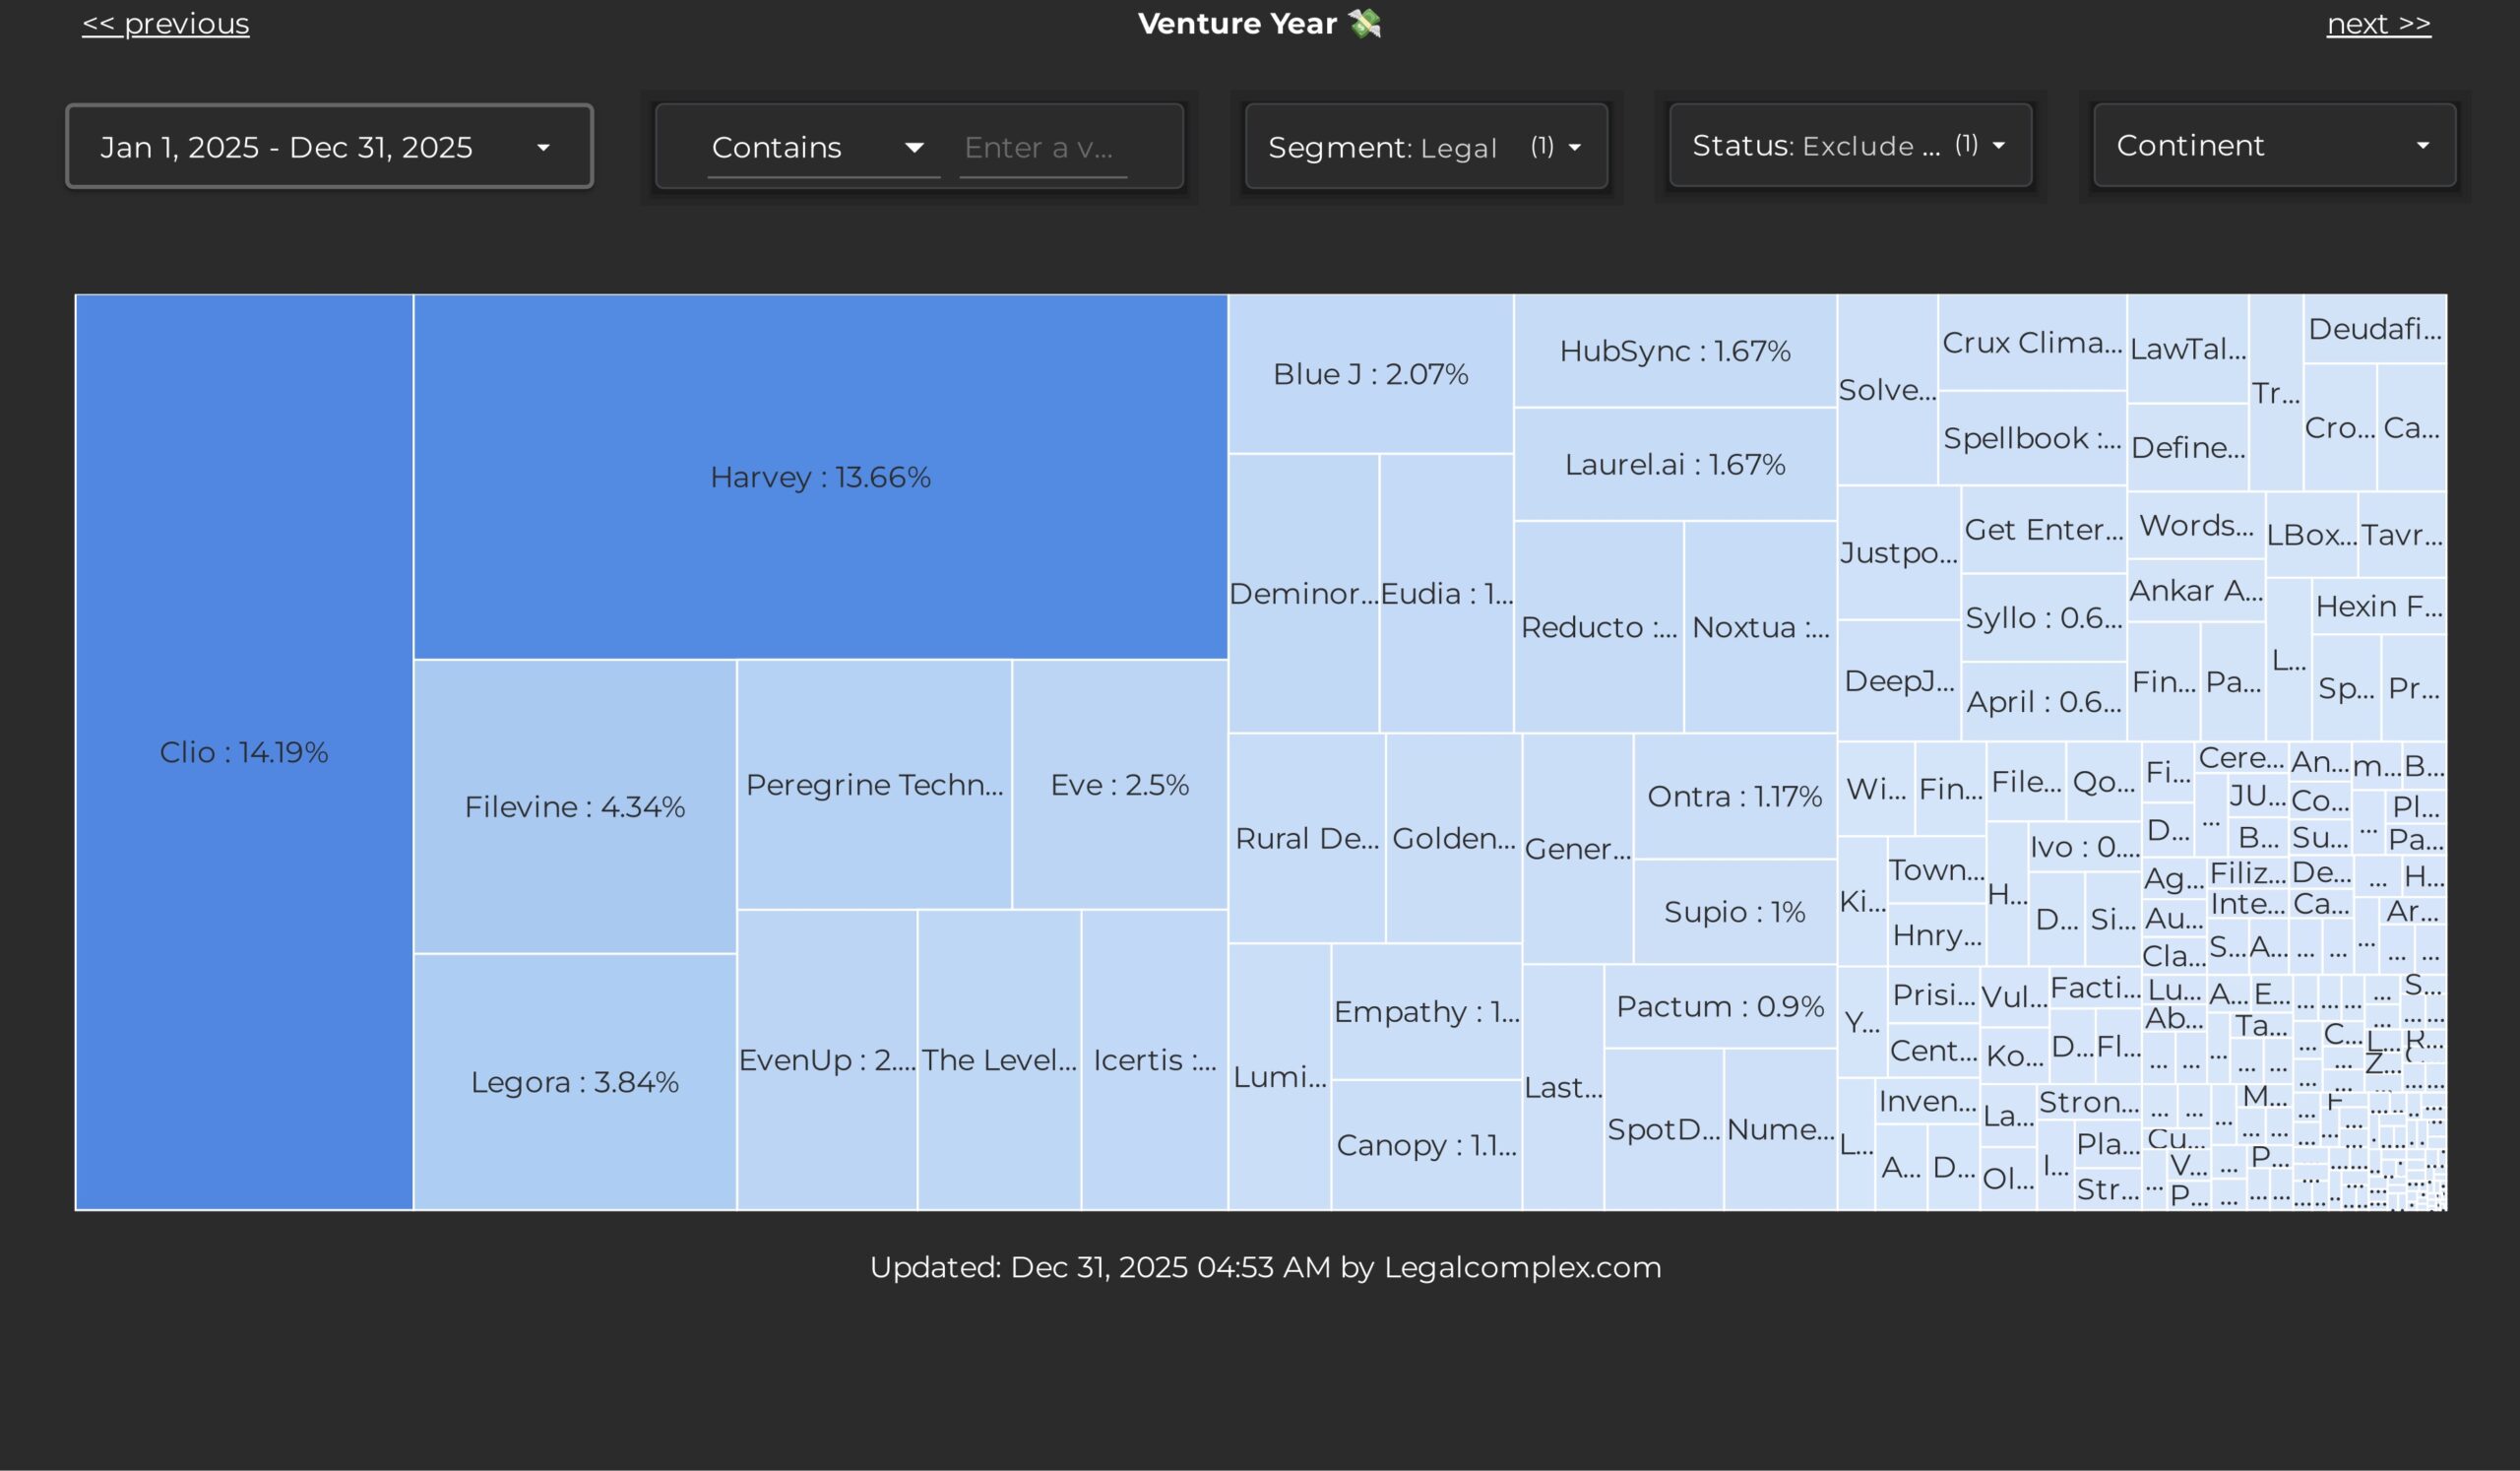Click the Supio 1% tile
The image size is (2520, 1471).
click(1734, 912)
